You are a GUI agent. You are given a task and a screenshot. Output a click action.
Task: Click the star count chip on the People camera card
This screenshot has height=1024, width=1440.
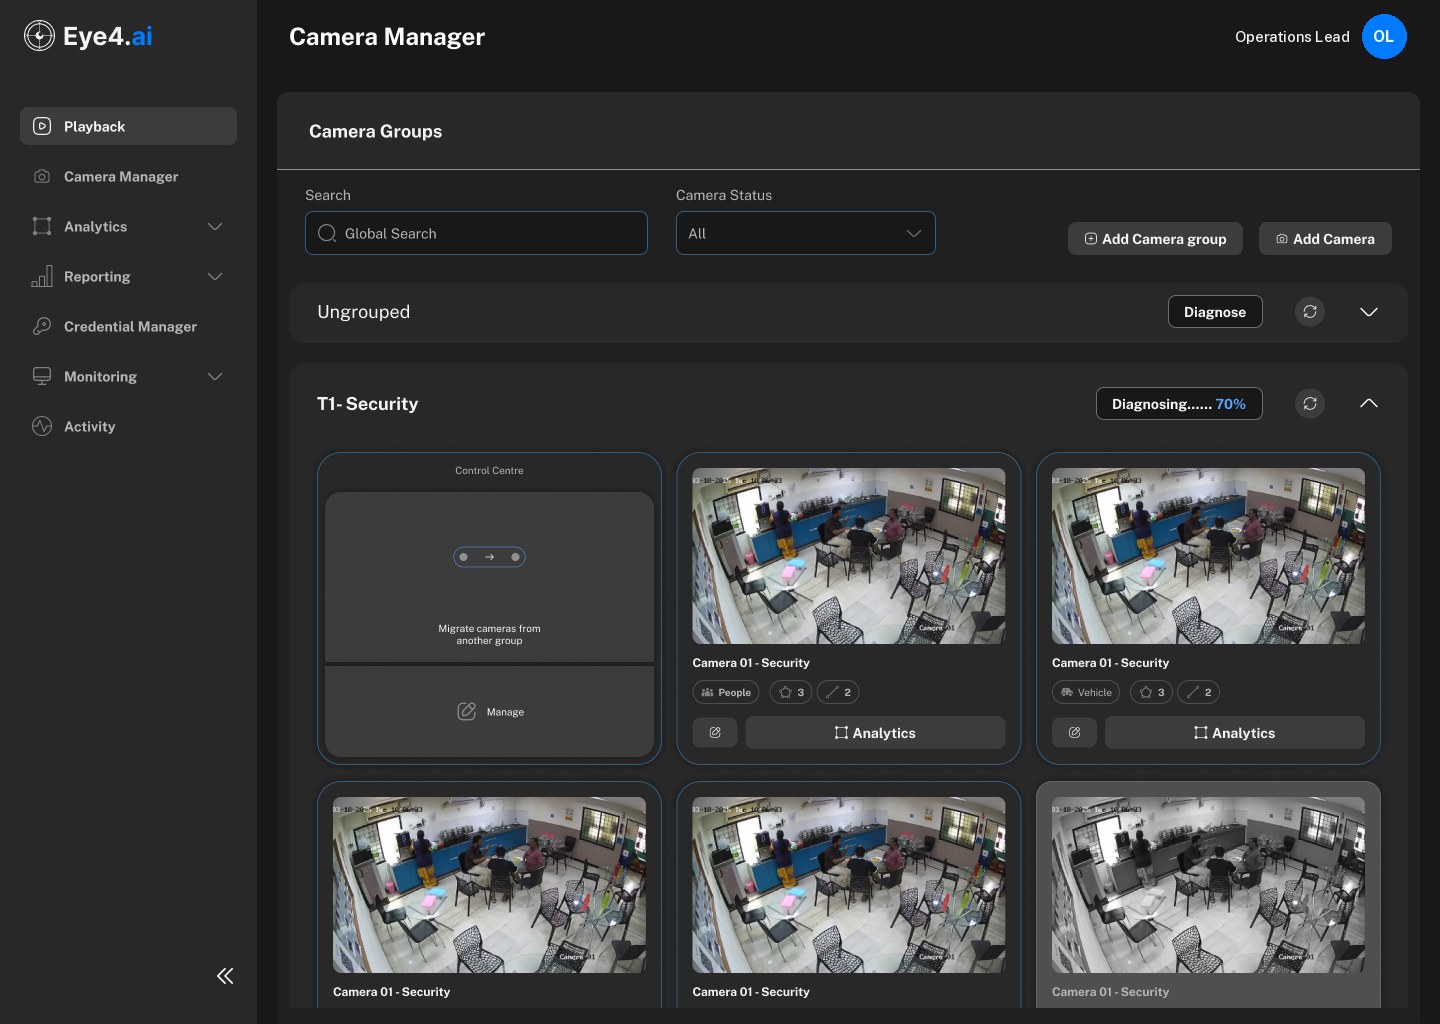pyautogui.click(x=791, y=692)
